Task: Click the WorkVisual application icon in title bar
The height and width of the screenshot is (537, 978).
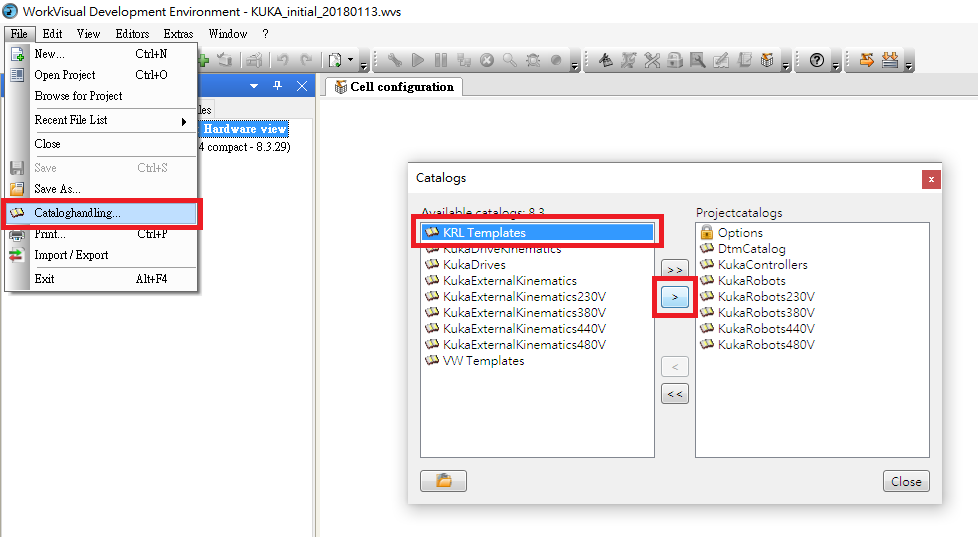Action: coord(10,11)
